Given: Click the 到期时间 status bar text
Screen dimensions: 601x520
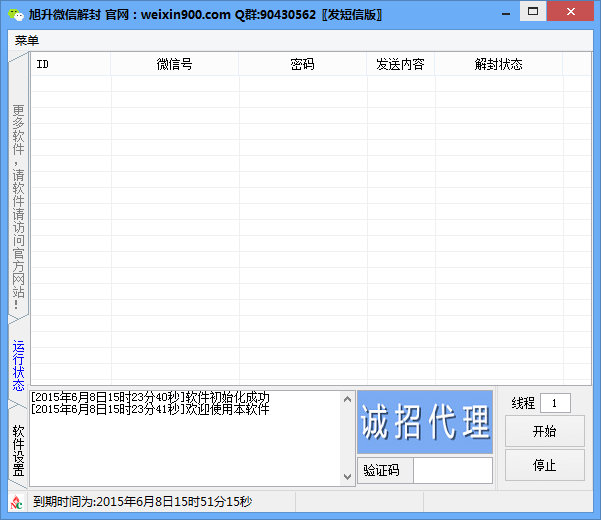Looking at the screenshot, I should [x=142, y=502].
